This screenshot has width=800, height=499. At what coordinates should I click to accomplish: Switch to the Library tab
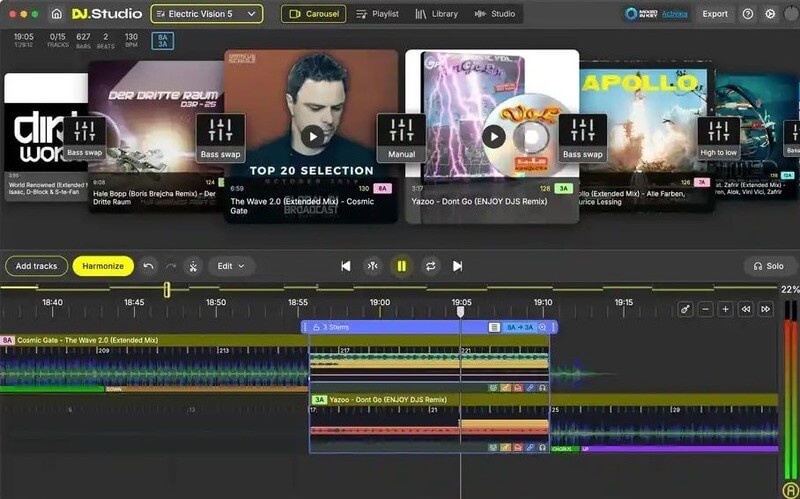pos(437,14)
